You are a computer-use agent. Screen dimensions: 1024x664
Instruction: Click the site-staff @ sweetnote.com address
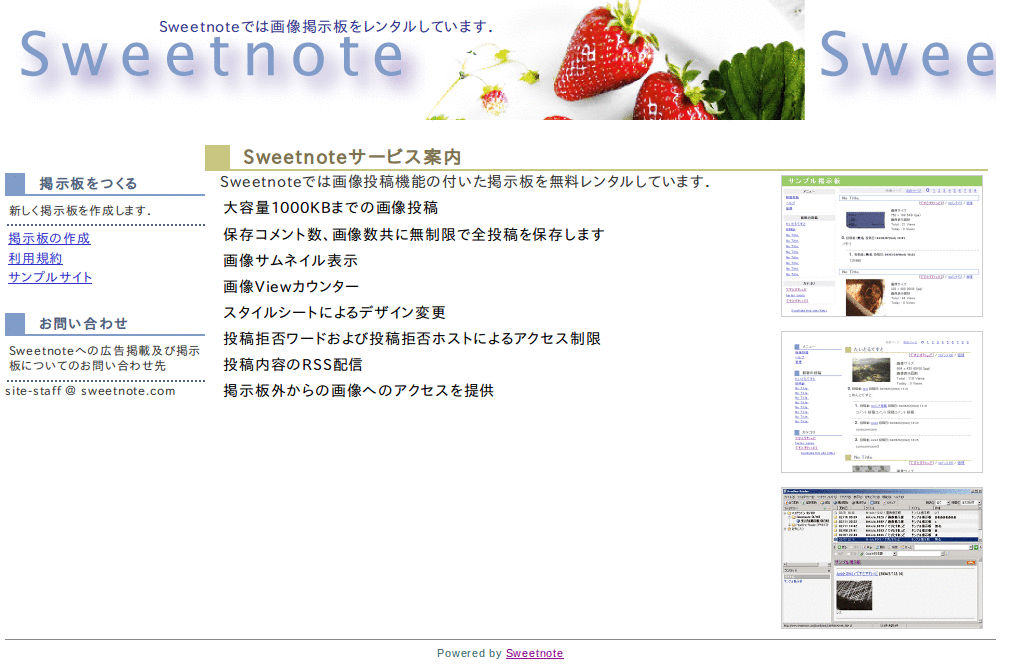[90, 390]
